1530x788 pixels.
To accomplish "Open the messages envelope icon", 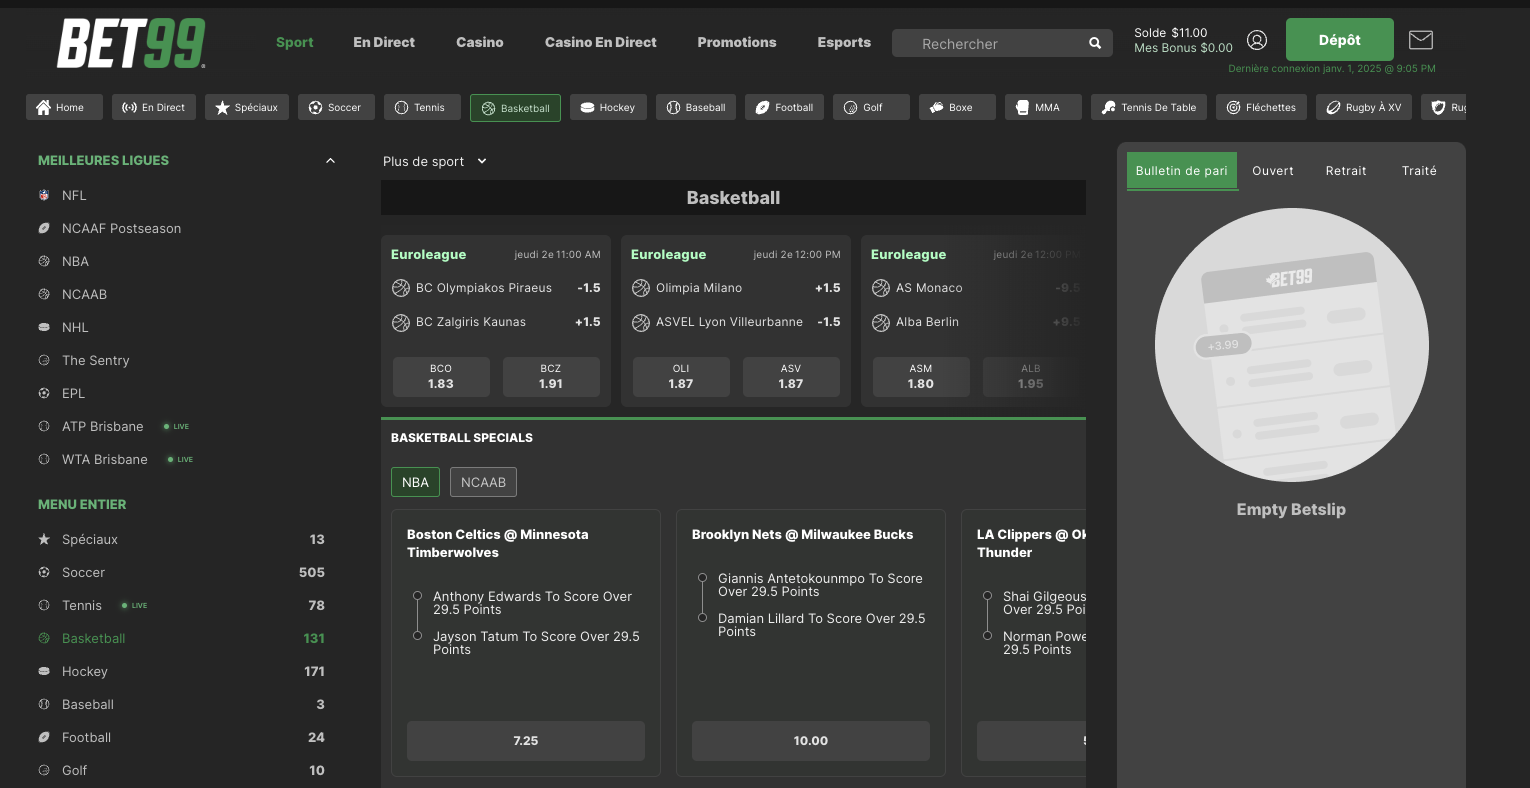I will (x=1421, y=40).
